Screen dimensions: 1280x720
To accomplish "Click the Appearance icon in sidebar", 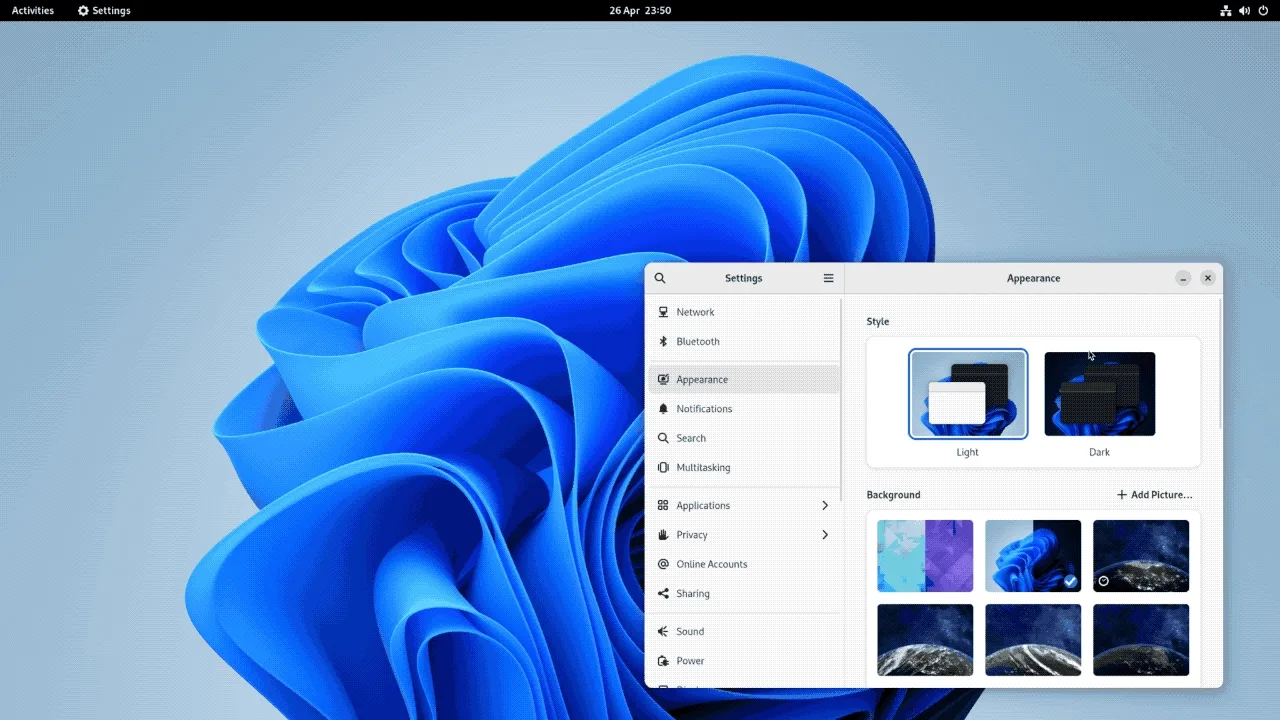I will coord(663,379).
